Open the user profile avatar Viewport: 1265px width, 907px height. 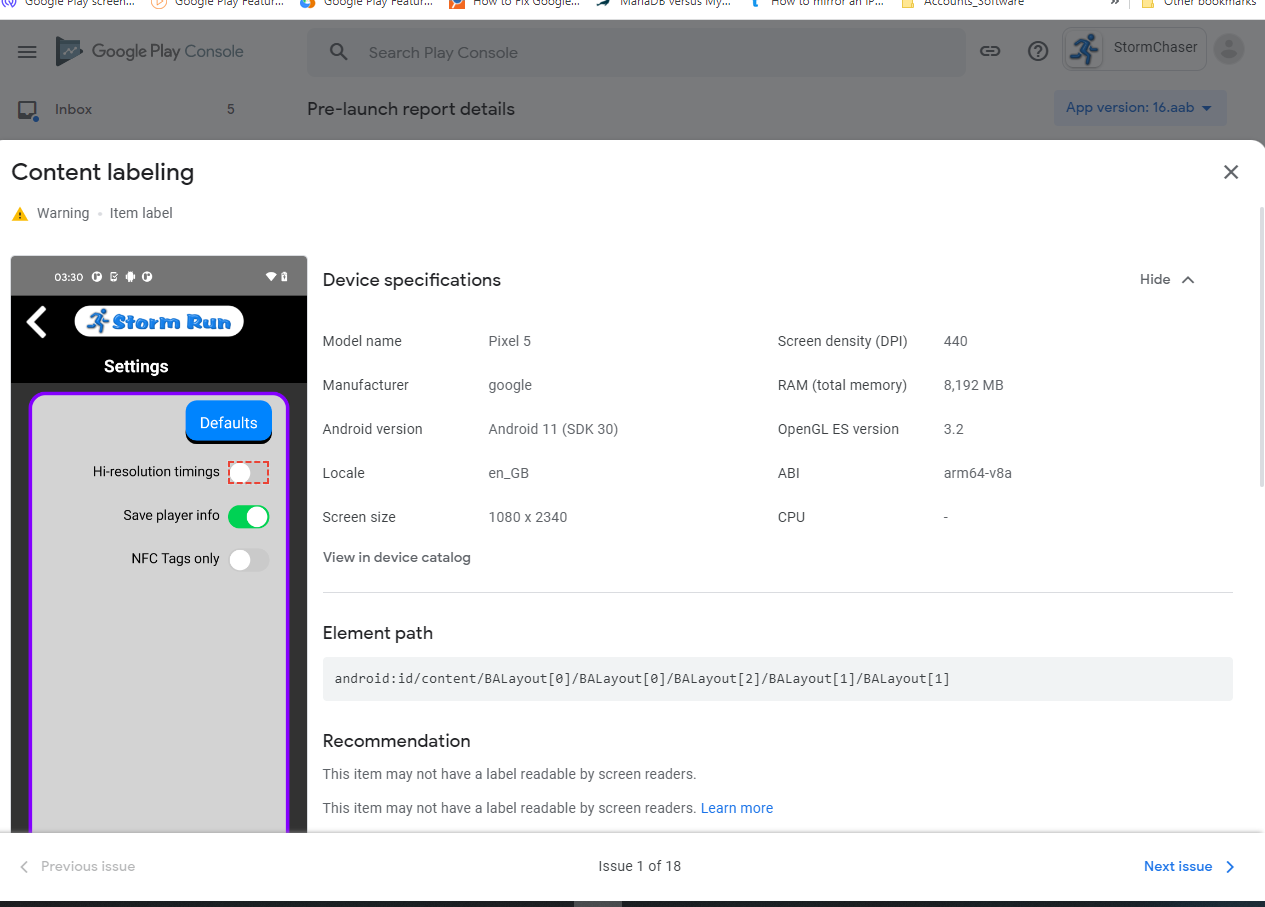pos(1229,49)
